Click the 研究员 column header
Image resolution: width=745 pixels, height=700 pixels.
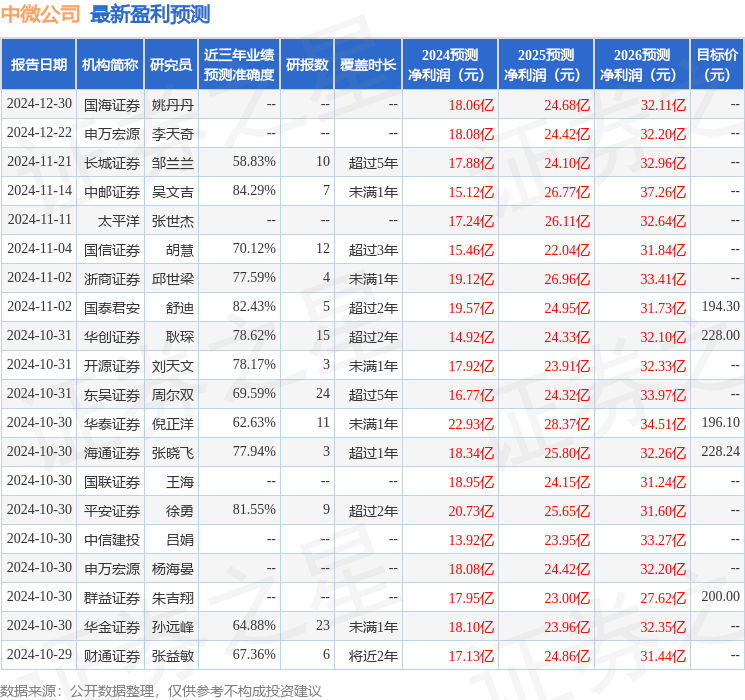pos(171,65)
